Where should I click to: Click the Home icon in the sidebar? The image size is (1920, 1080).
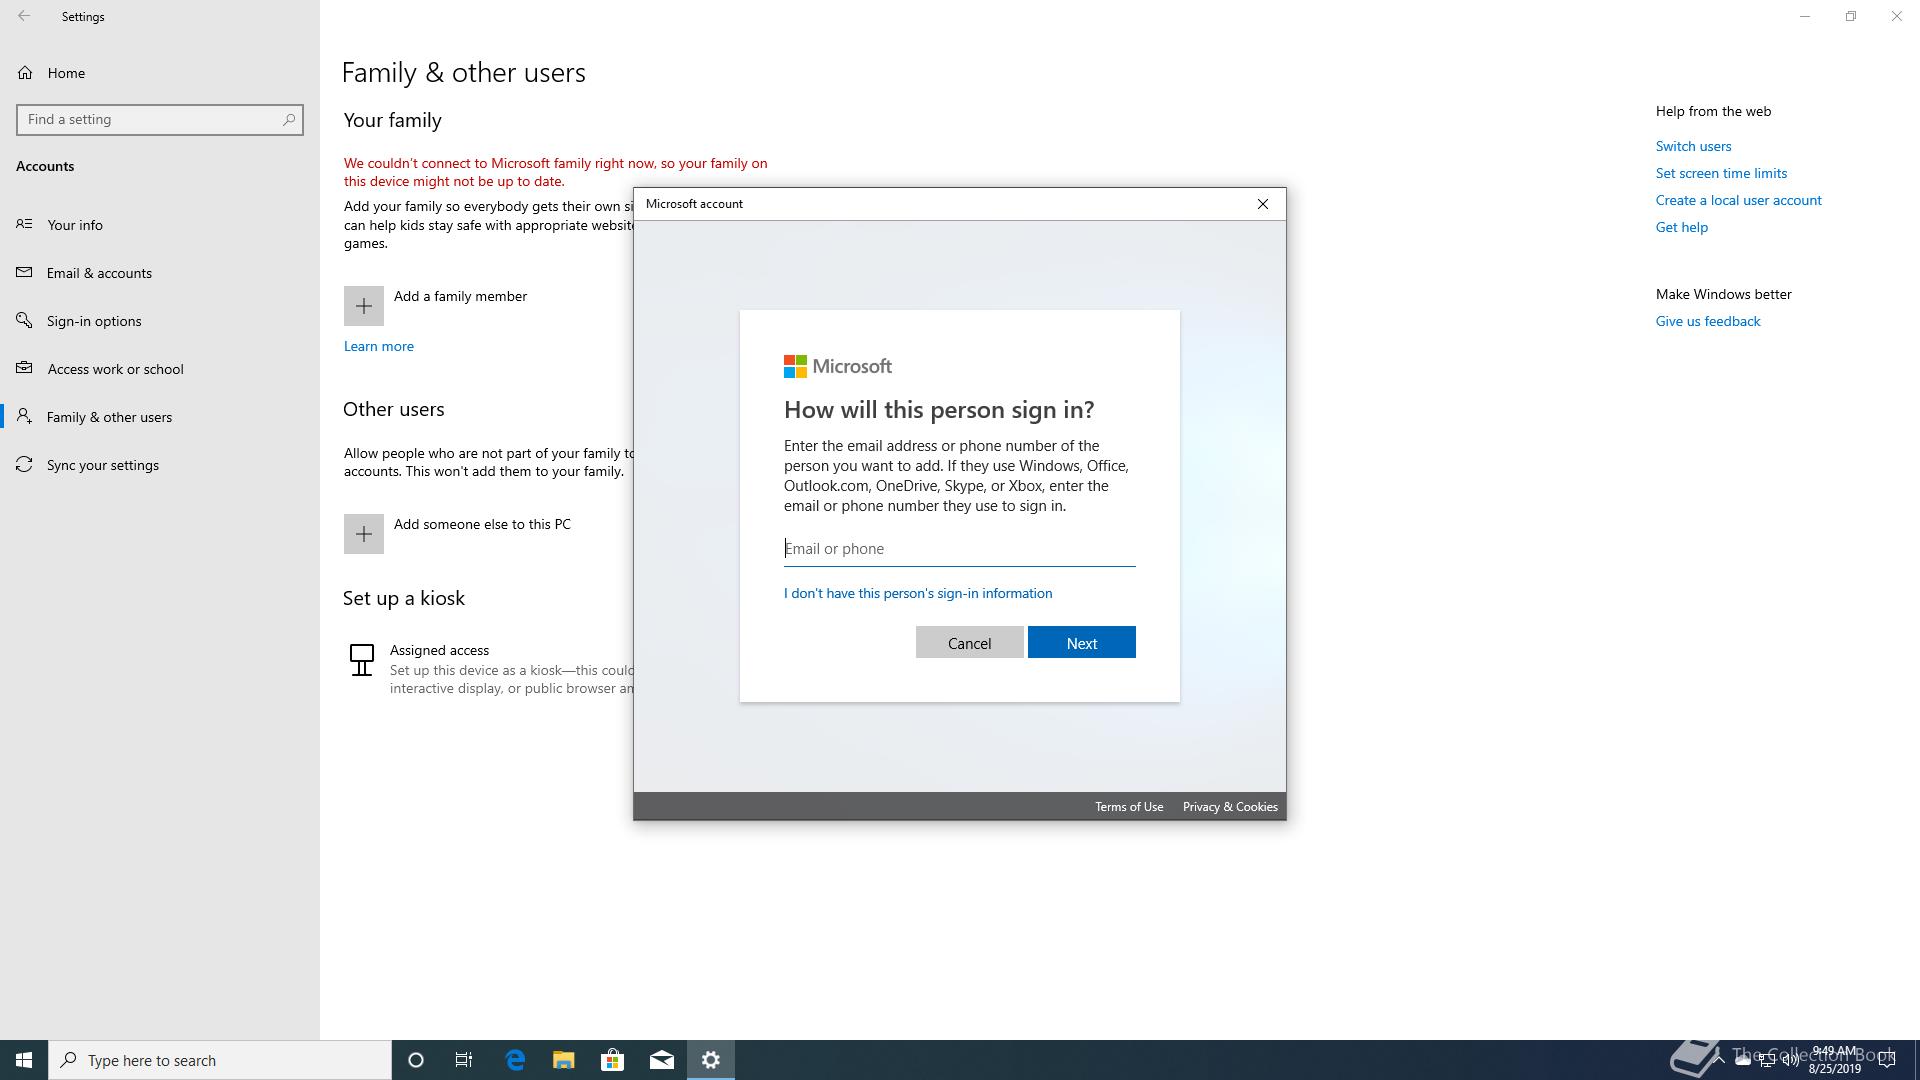[25, 73]
